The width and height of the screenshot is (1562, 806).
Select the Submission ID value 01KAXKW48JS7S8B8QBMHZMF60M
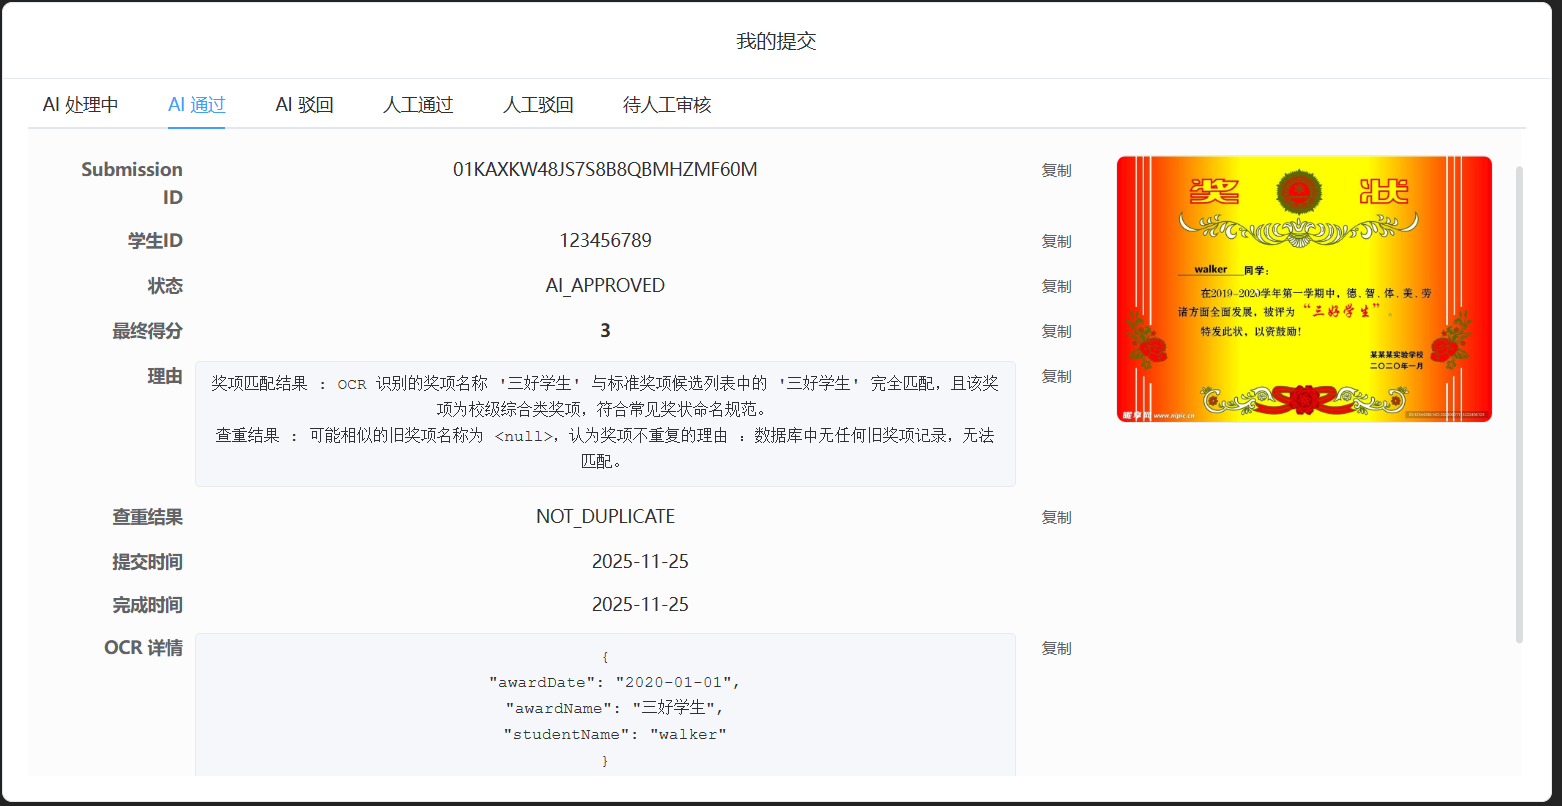(x=605, y=170)
